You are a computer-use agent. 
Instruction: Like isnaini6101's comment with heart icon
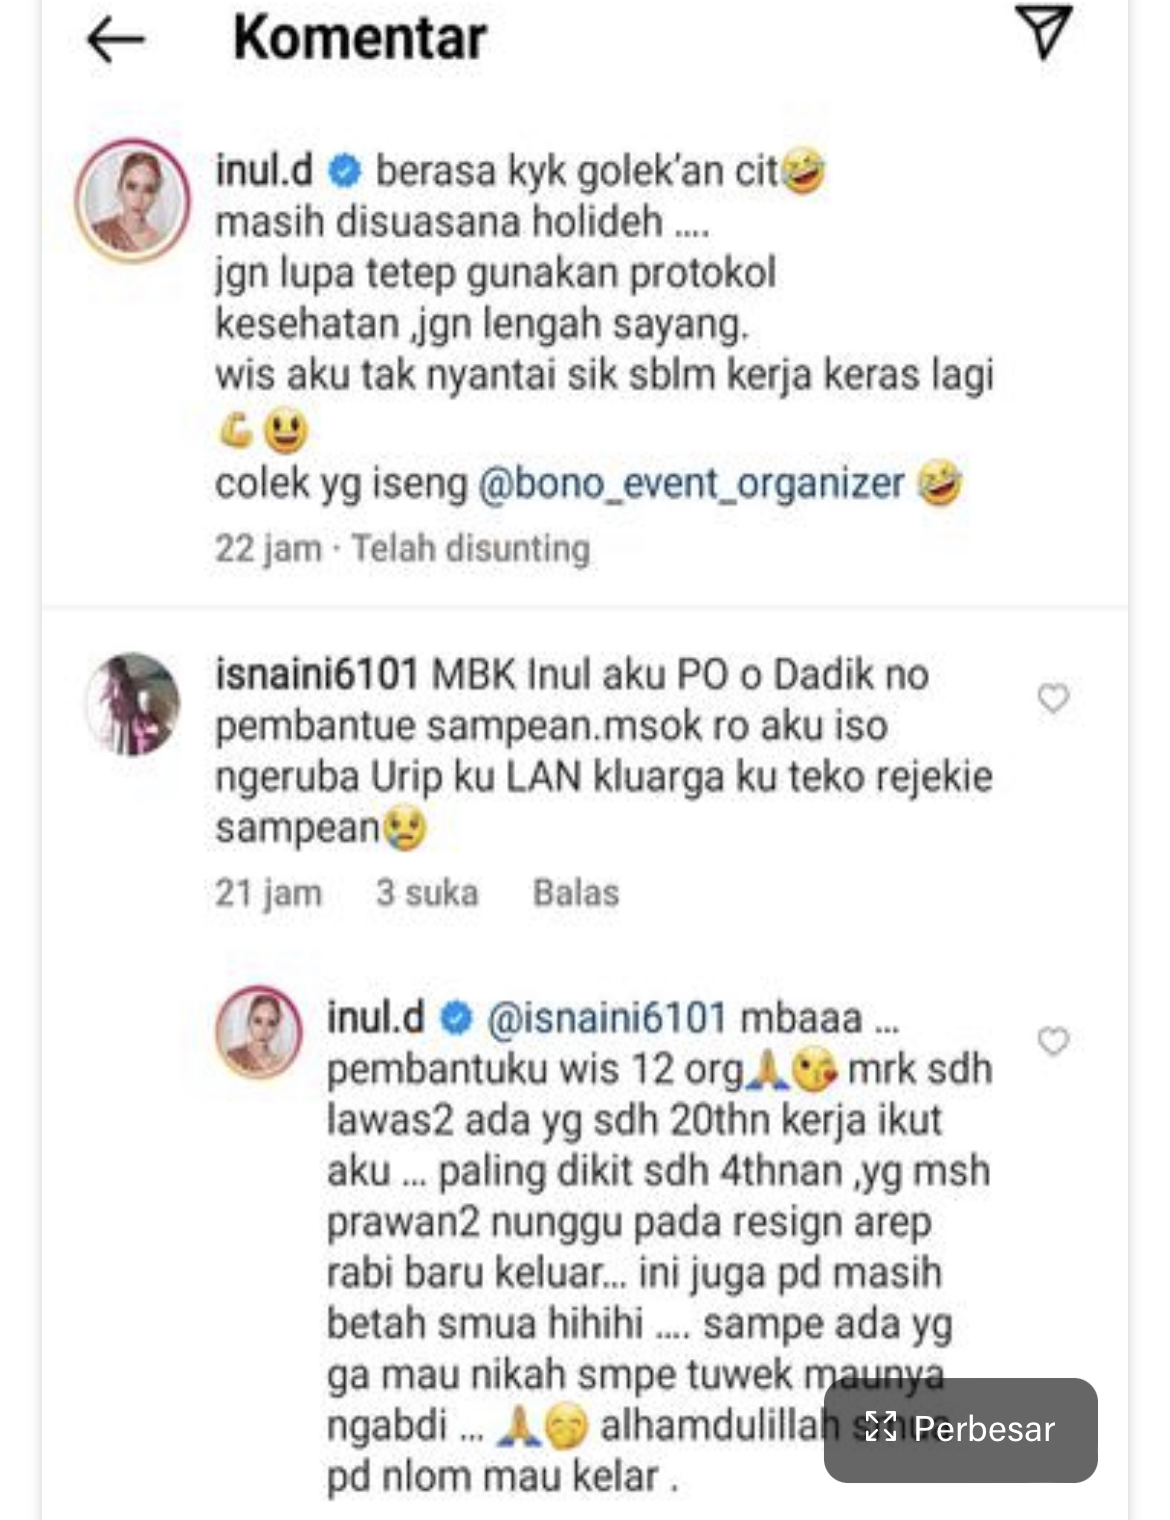click(1053, 698)
